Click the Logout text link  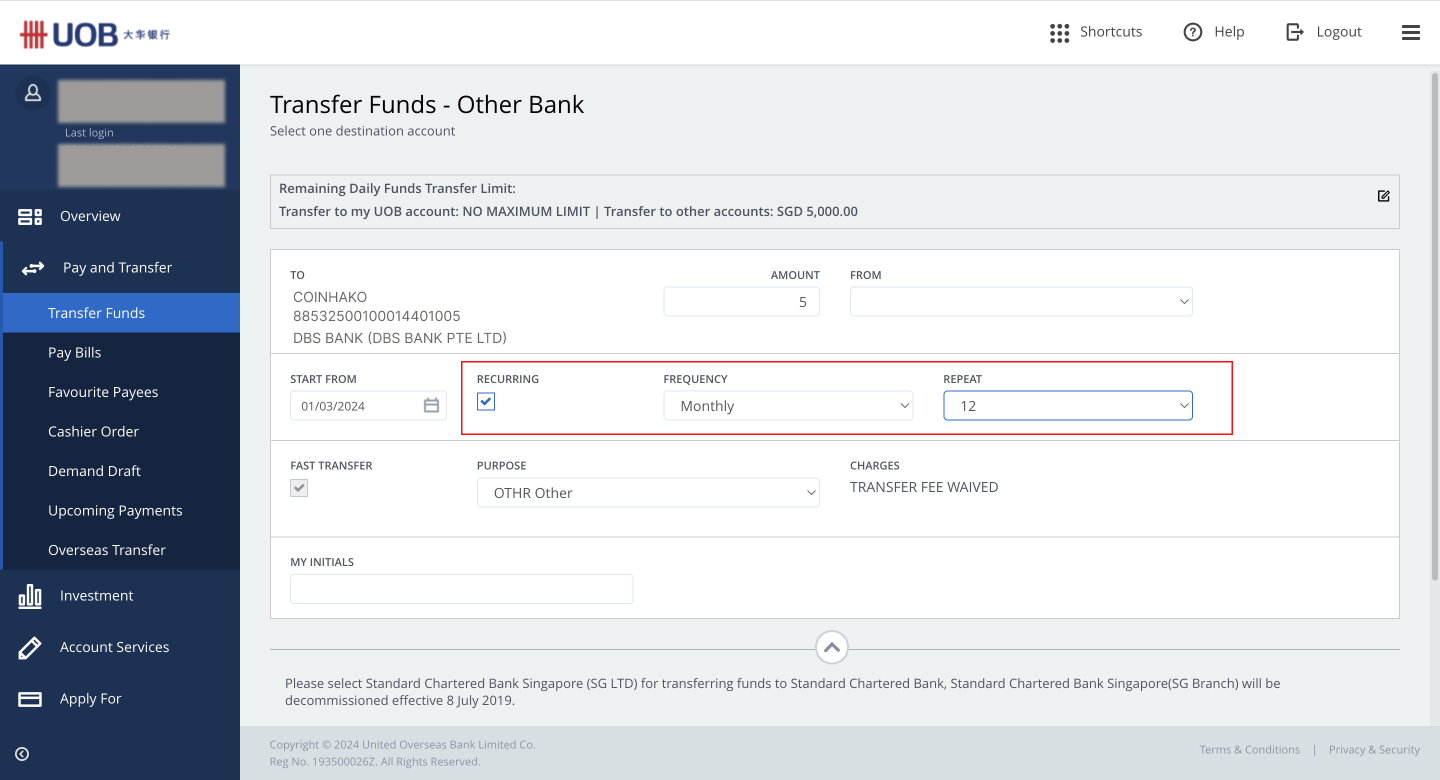click(1339, 32)
